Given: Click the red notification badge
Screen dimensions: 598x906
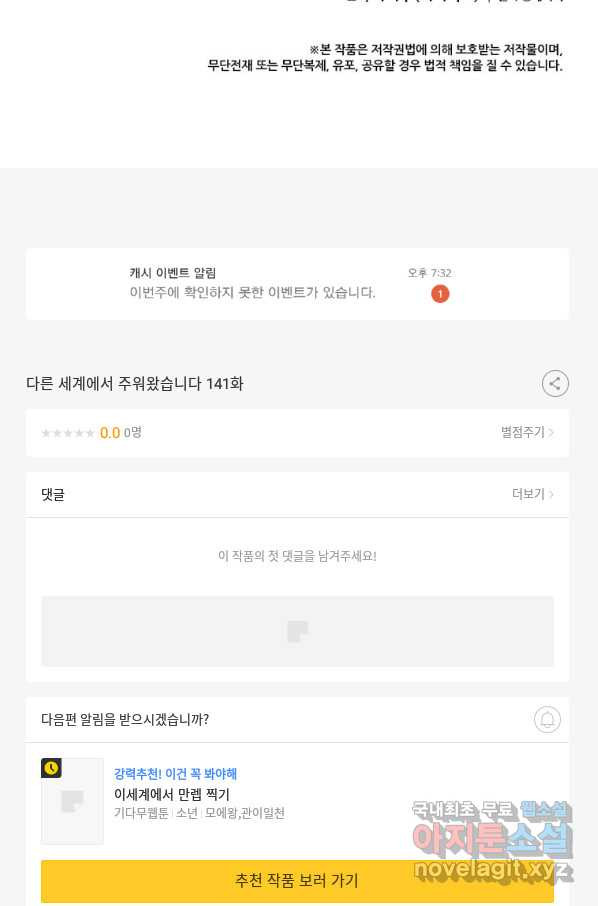Looking at the screenshot, I should (x=440, y=294).
